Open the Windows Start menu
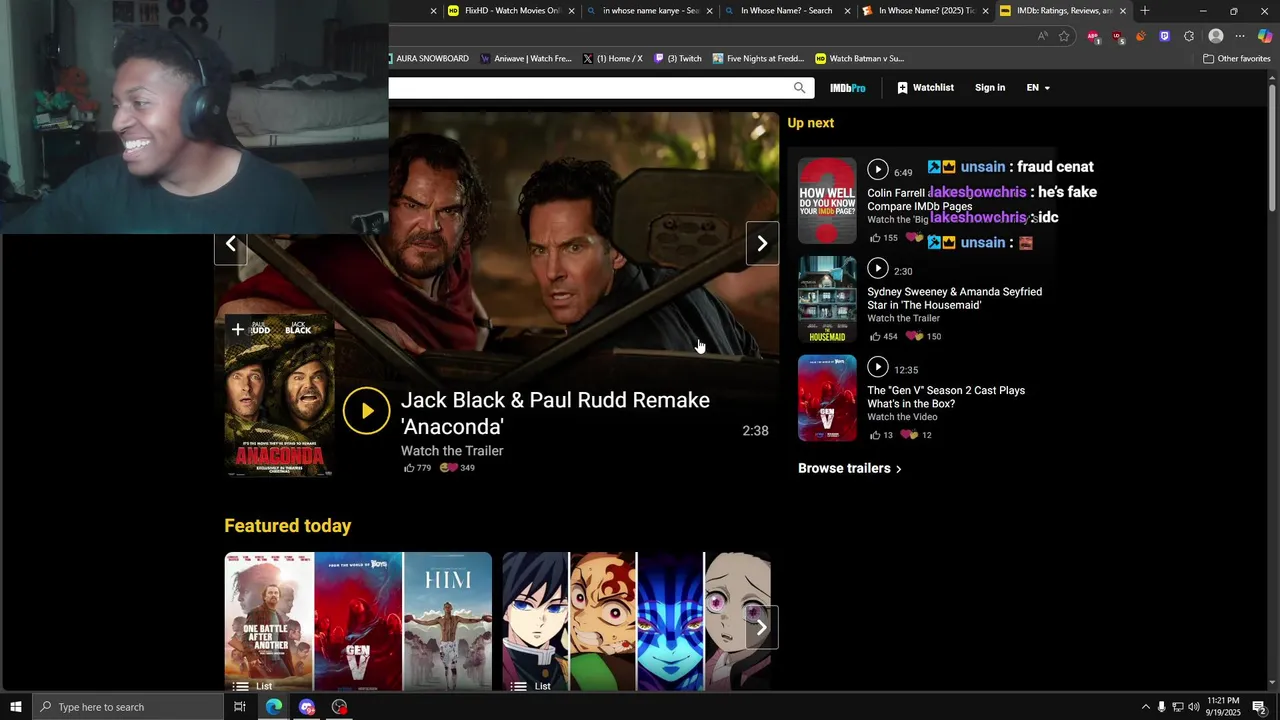This screenshot has width=1280, height=720. coord(16,707)
